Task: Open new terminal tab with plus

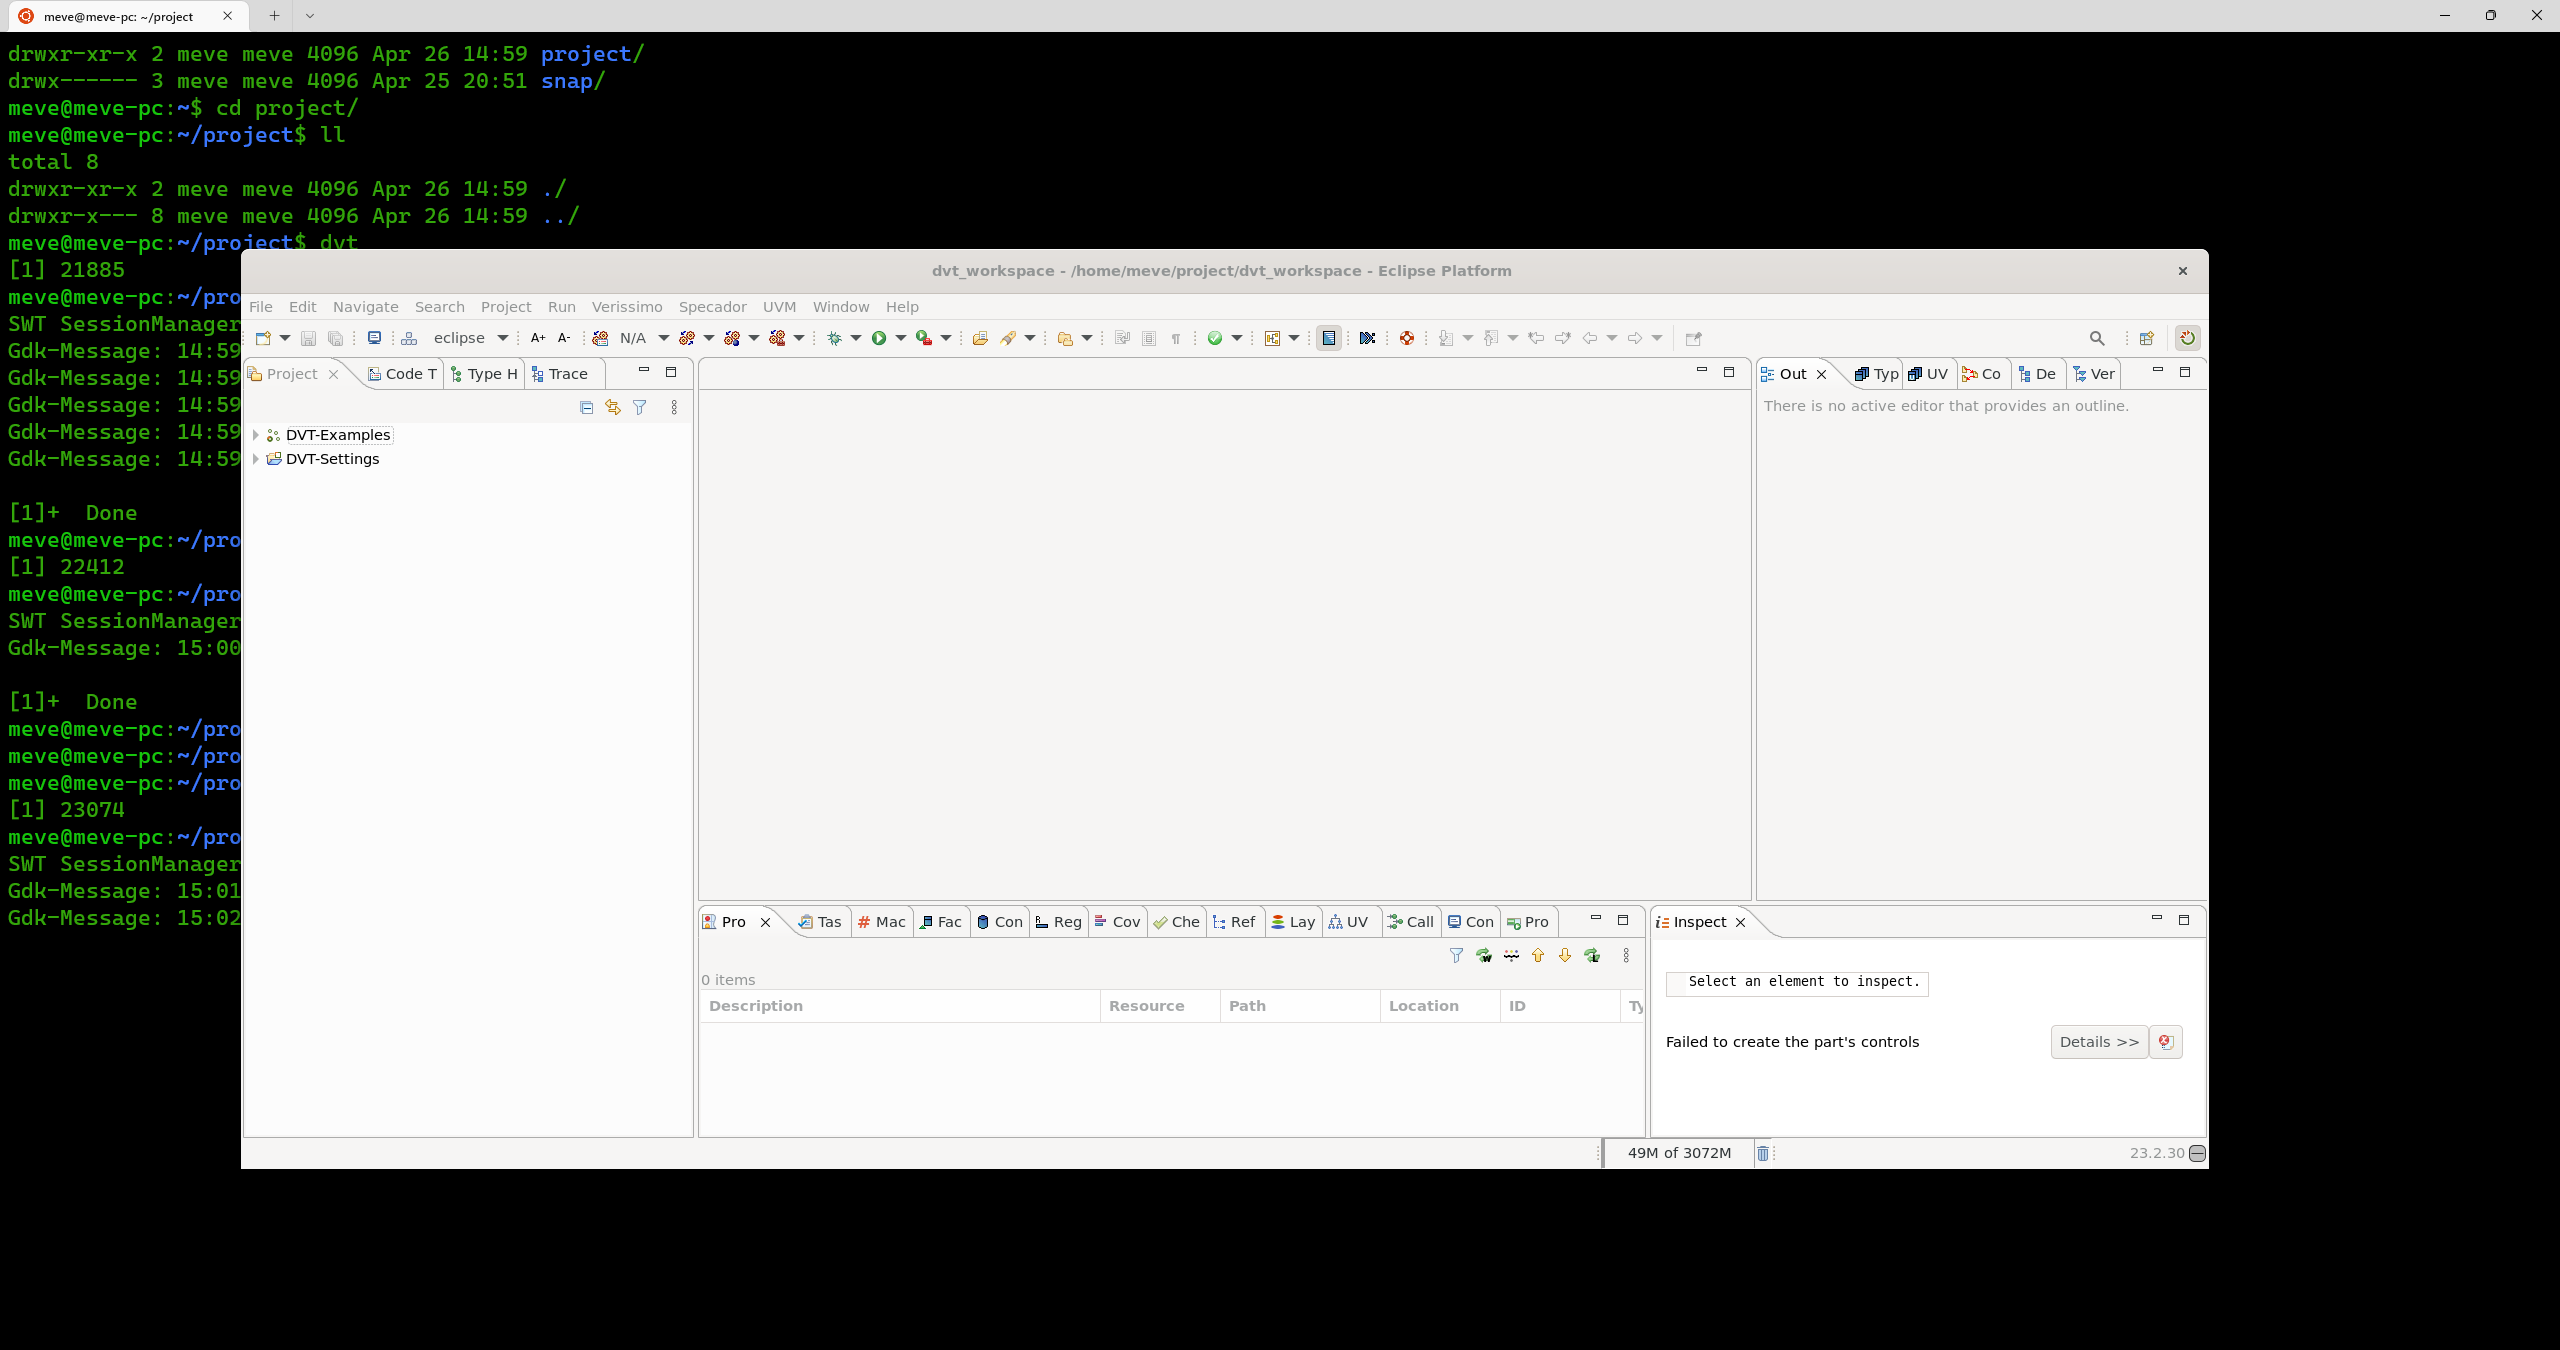Action: pos(274,16)
